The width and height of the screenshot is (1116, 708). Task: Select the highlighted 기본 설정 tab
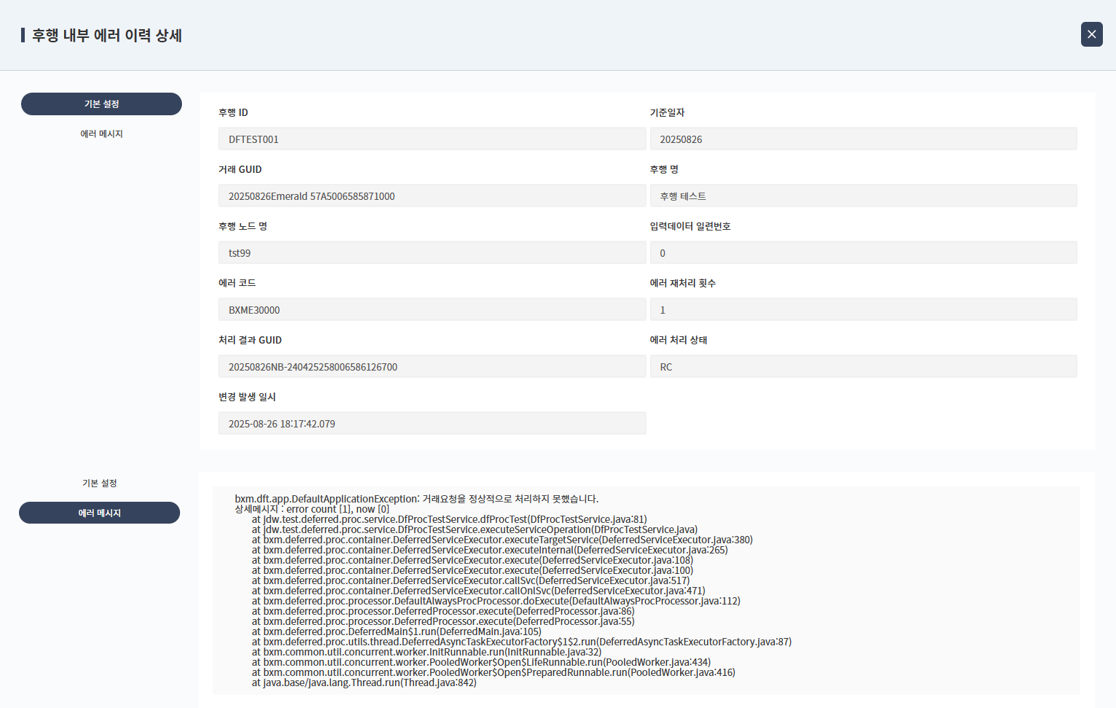[101, 104]
